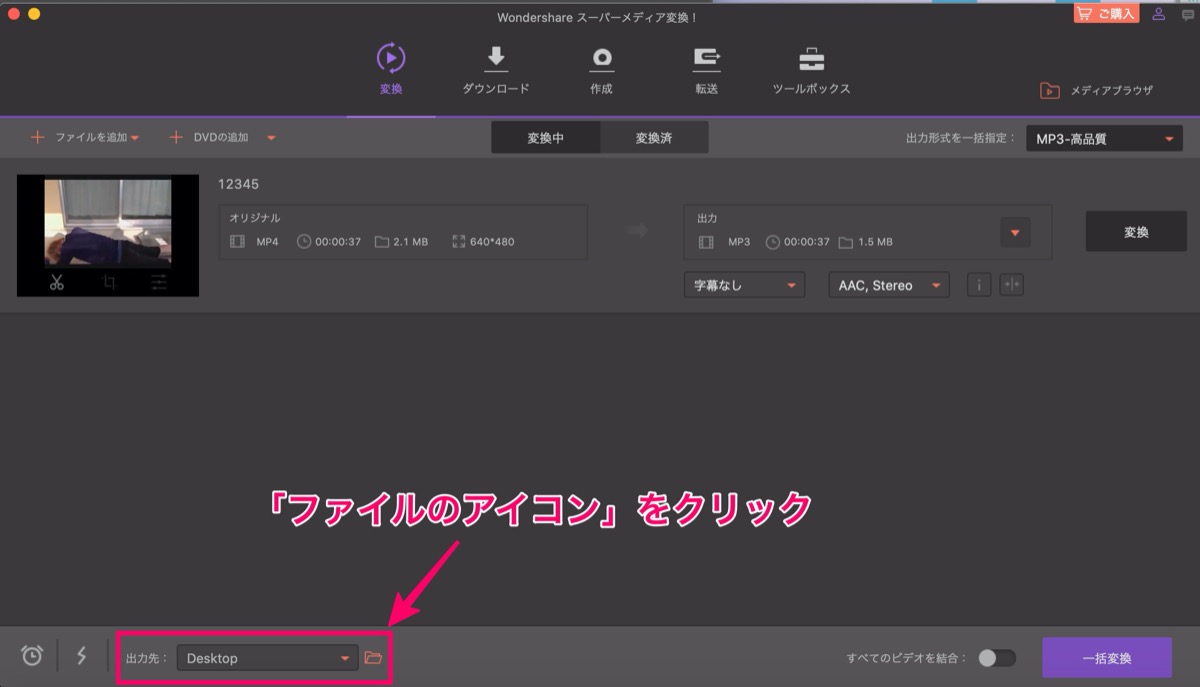Select the 変換中 tab
Viewport: 1200px width, 687px height.
point(546,138)
